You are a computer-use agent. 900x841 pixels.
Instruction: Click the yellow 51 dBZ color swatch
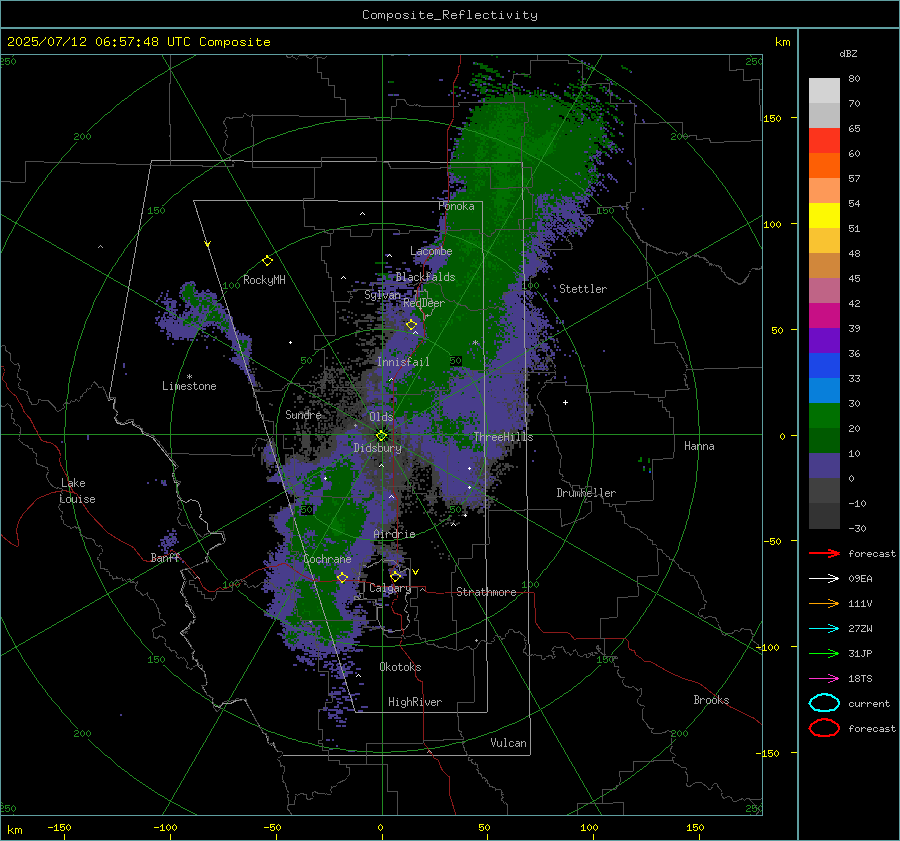point(824,215)
